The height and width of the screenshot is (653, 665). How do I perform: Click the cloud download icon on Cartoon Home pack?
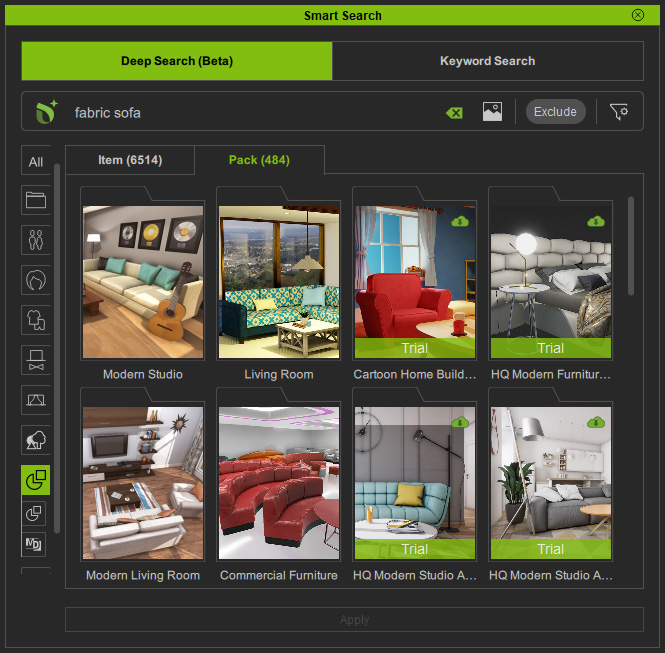[x=460, y=221]
